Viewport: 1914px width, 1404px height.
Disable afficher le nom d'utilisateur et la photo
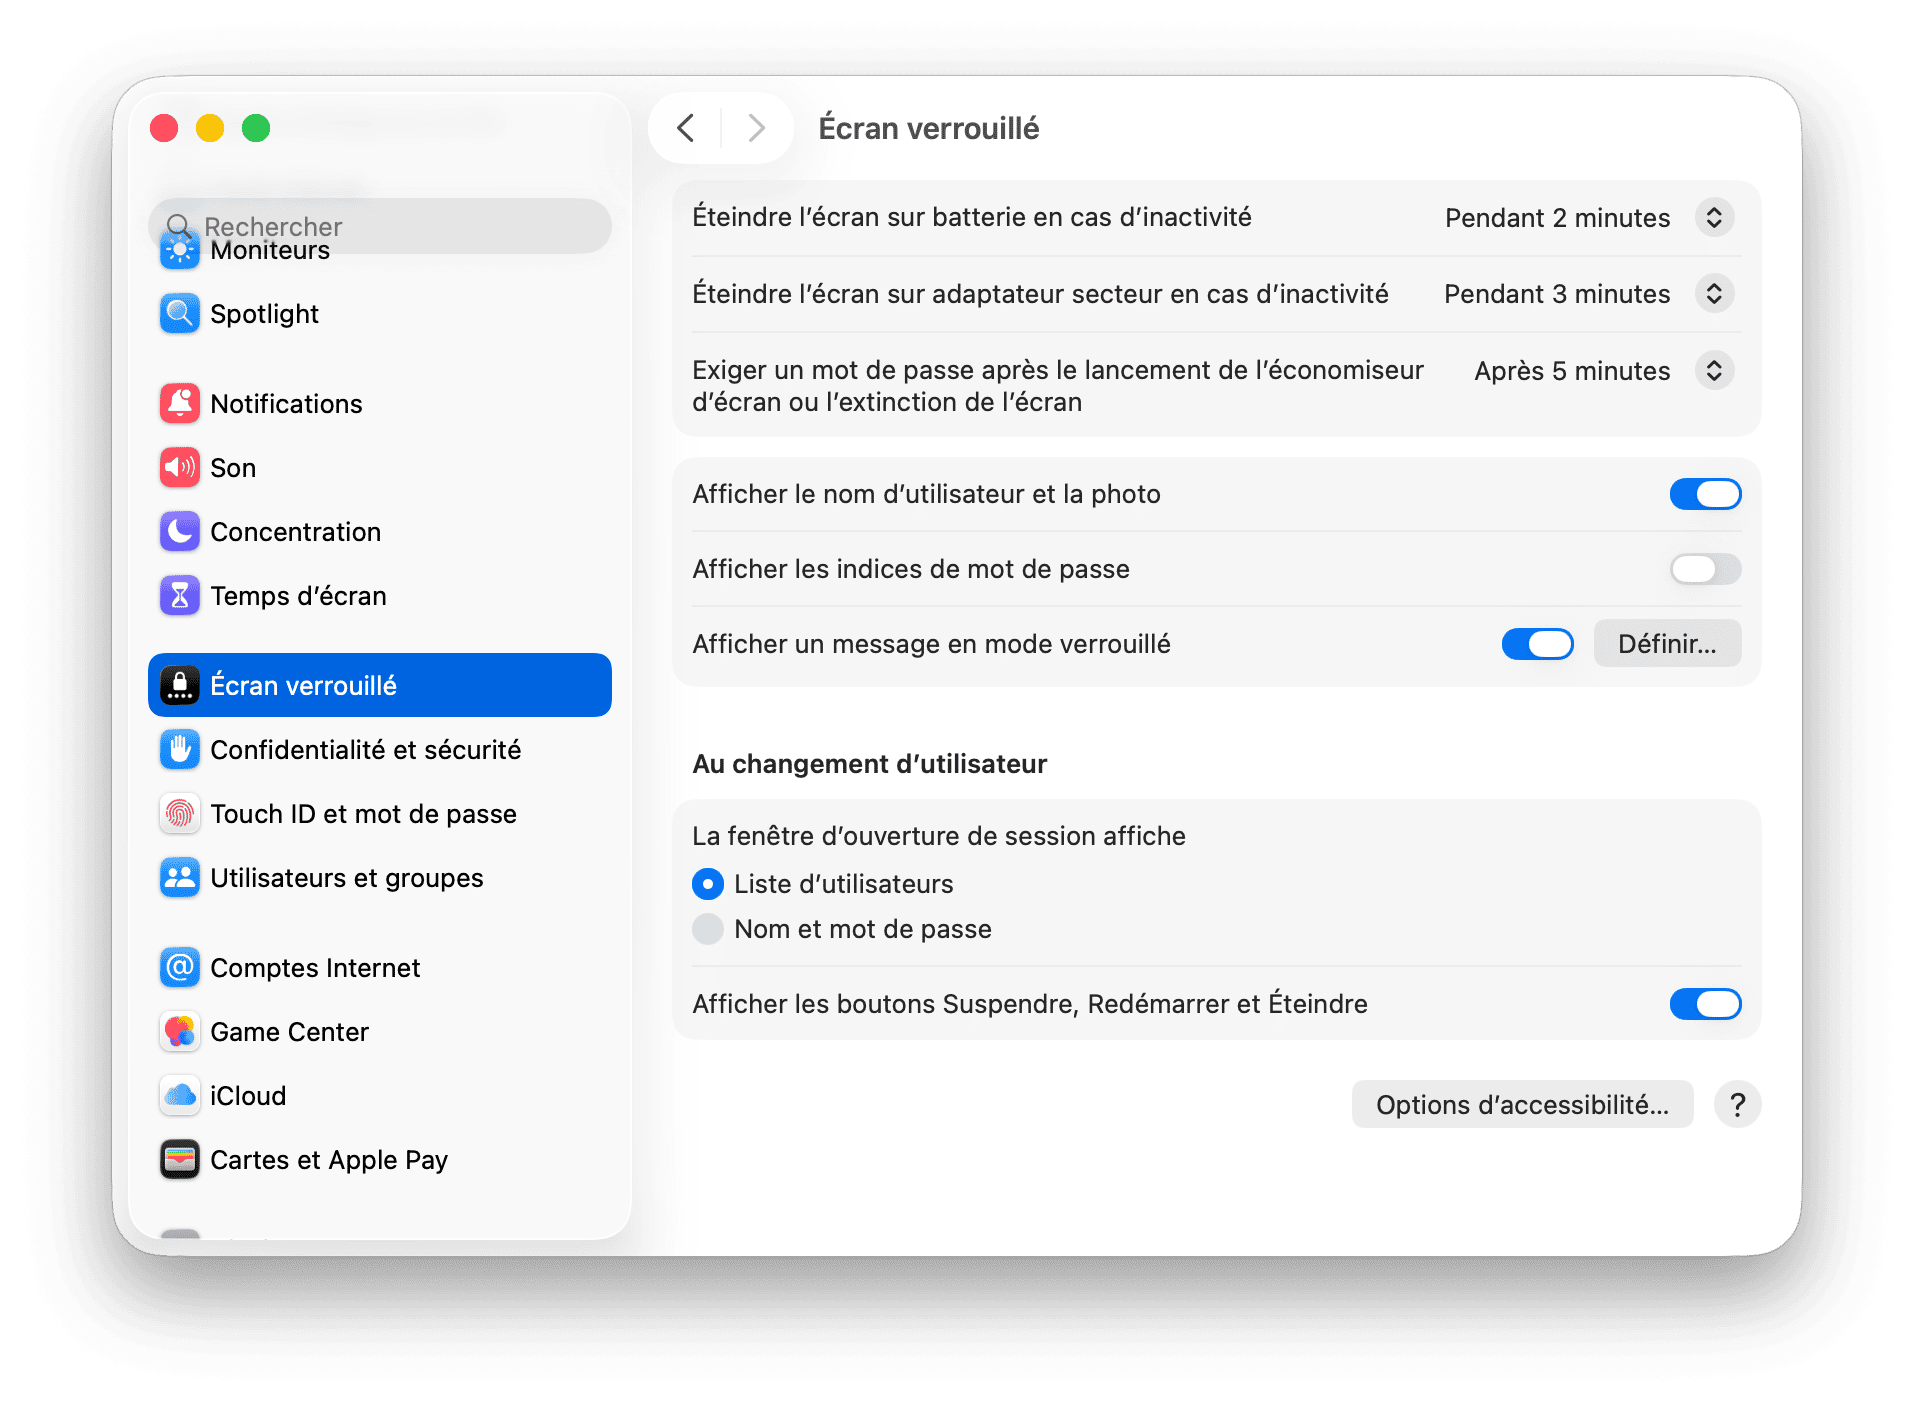1705,493
